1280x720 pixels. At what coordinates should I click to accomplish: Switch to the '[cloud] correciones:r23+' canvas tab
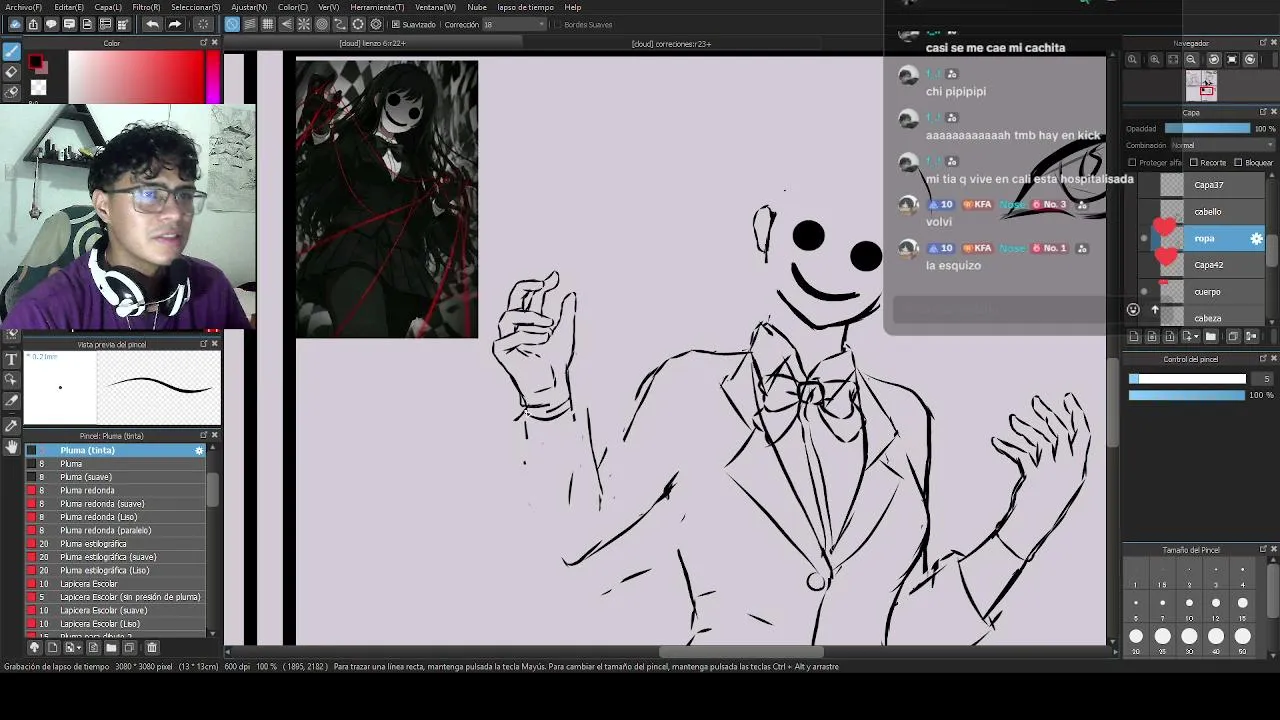(671, 44)
